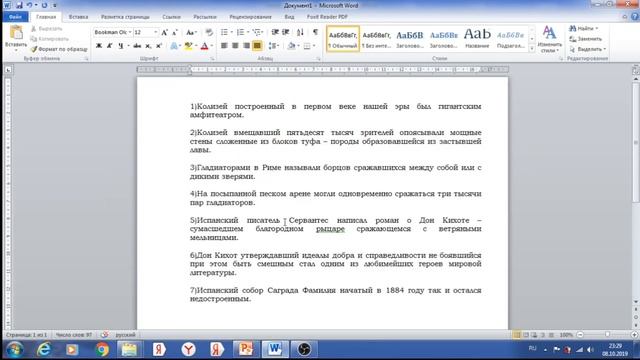Toggle italic formatting (К)
This screenshot has width=640, height=360.
tap(109, 46)
